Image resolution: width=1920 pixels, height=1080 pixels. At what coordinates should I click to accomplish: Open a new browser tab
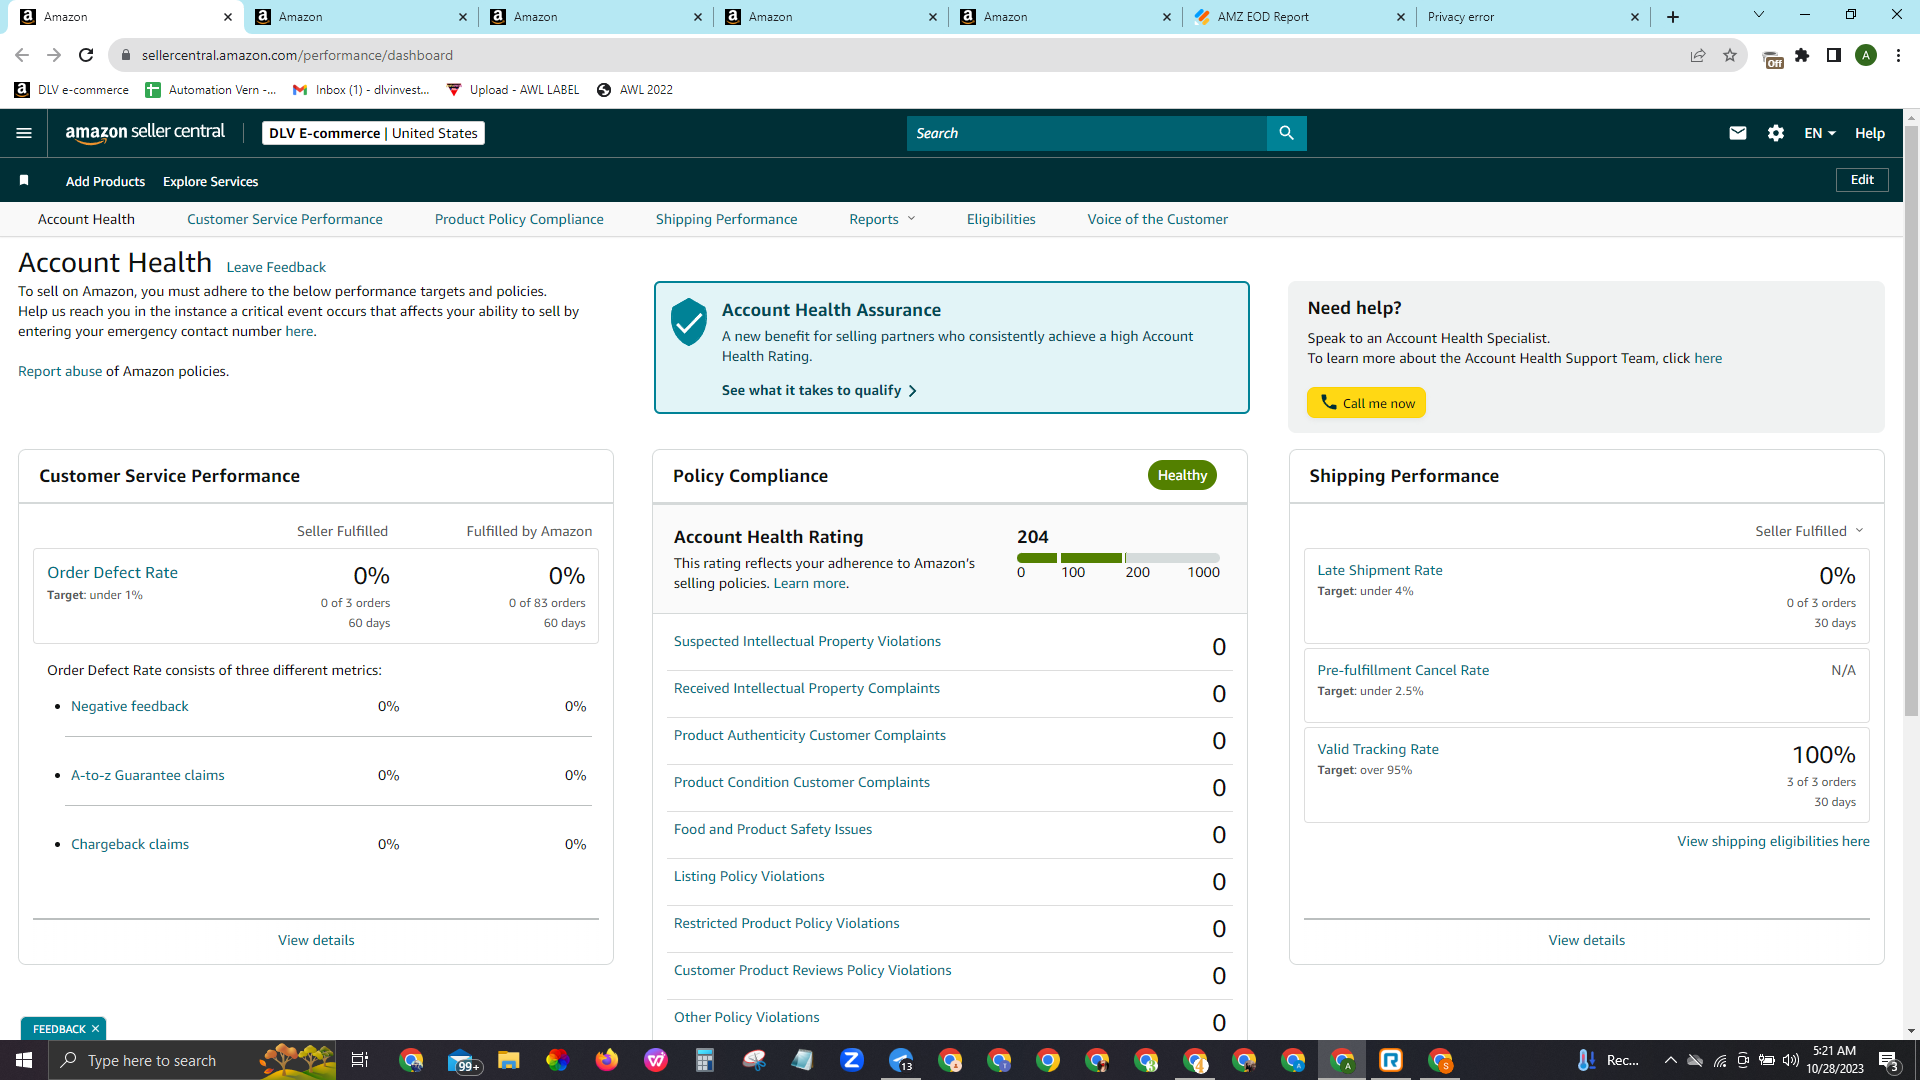click(x=1673, y=17)
